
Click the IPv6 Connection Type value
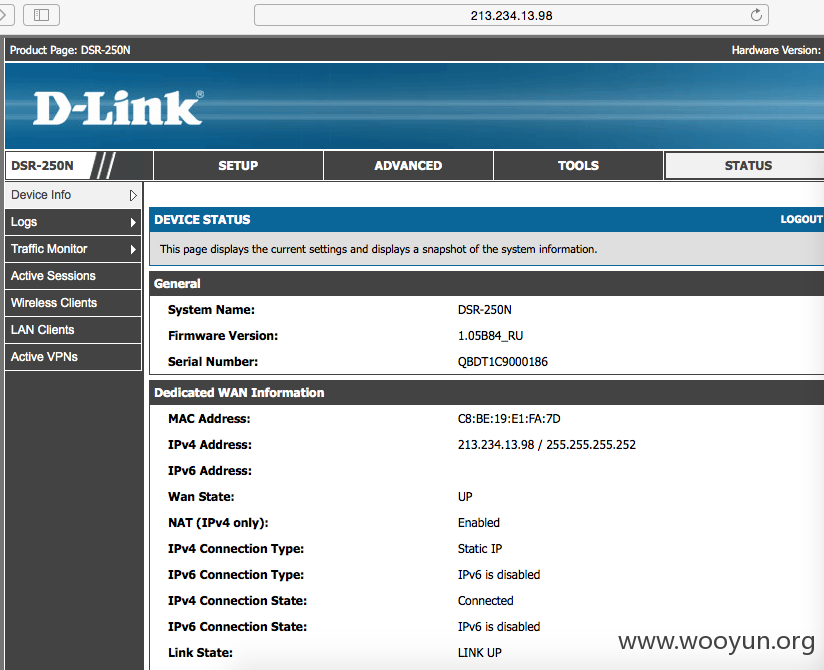pos(499,575)
